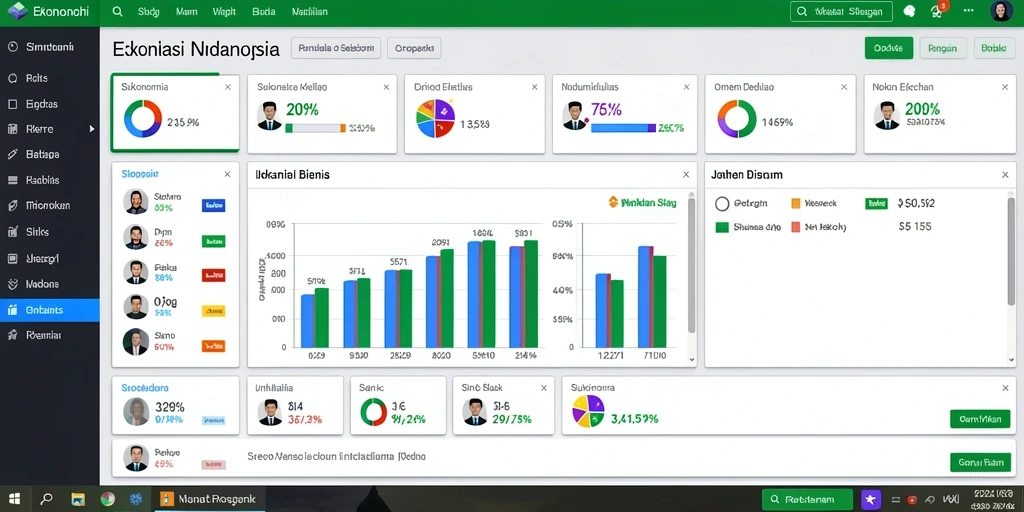
Task: Open the chat bubble icon in header
Action: tap(909, 11)
